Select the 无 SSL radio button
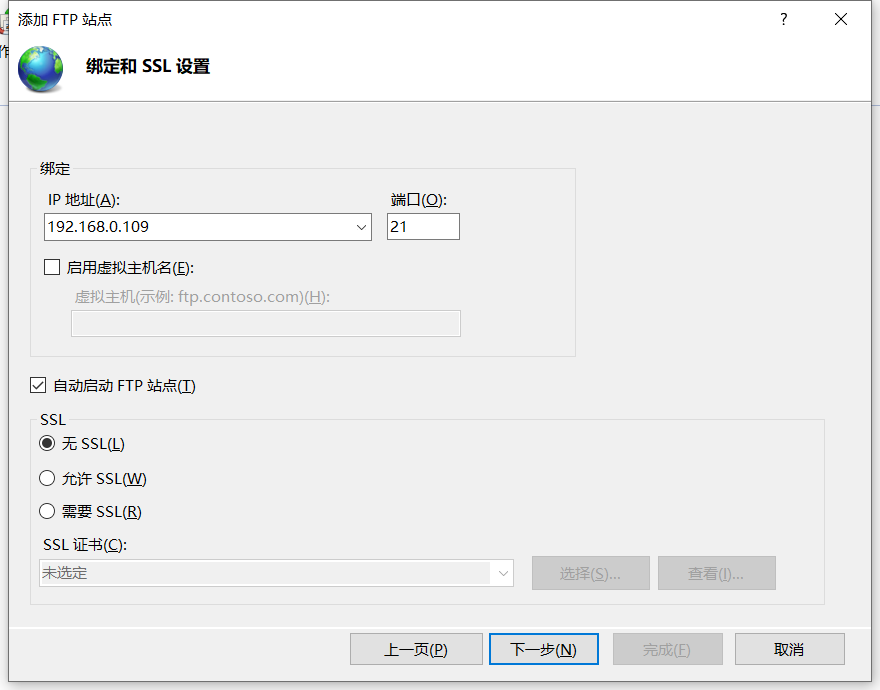 [x=46, y=443]
